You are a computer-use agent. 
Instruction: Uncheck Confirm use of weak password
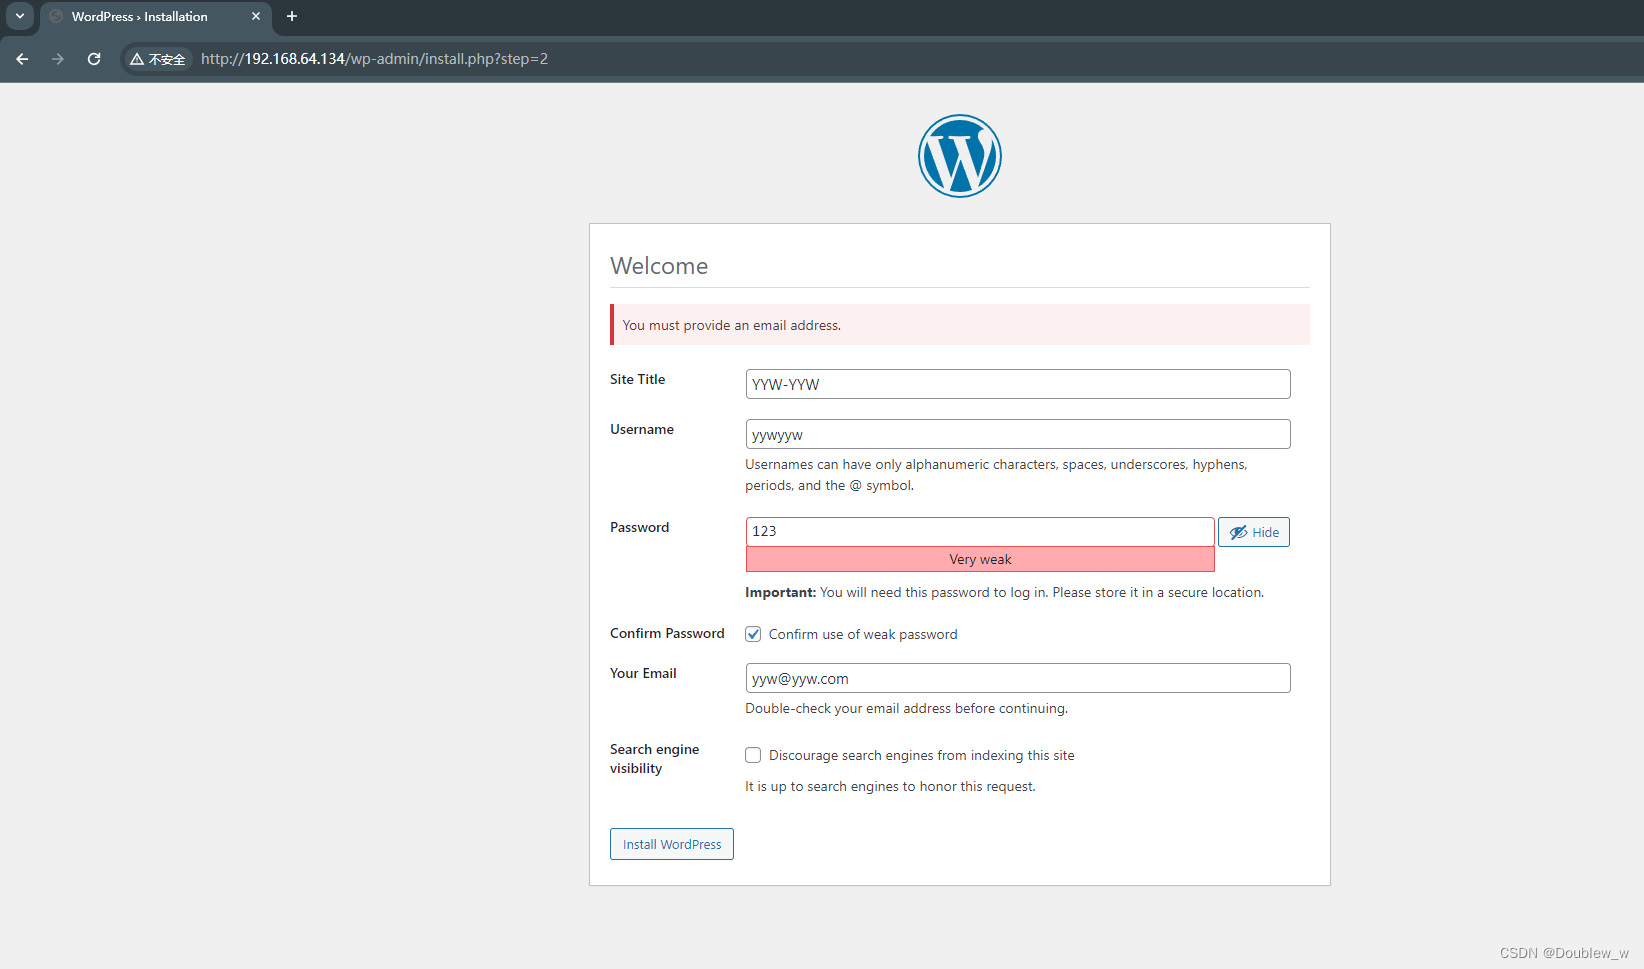point(752,633)
